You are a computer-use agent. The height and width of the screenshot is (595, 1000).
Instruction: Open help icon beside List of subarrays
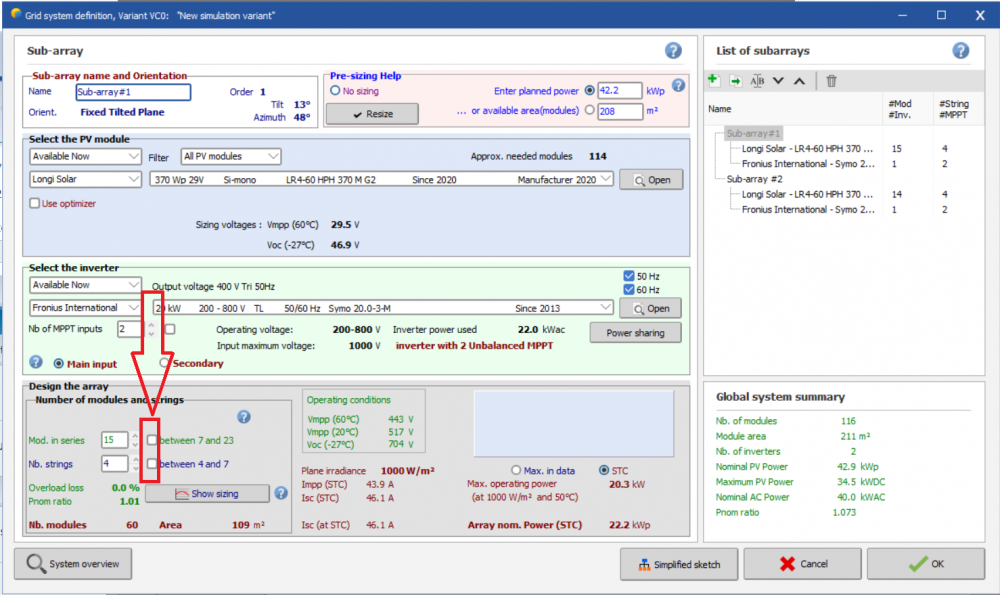[x=960, y=51]
